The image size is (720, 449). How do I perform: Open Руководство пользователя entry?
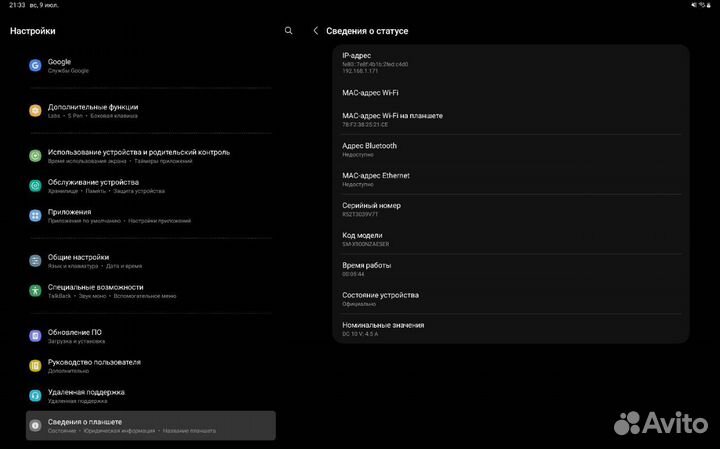tap(151, 366)
